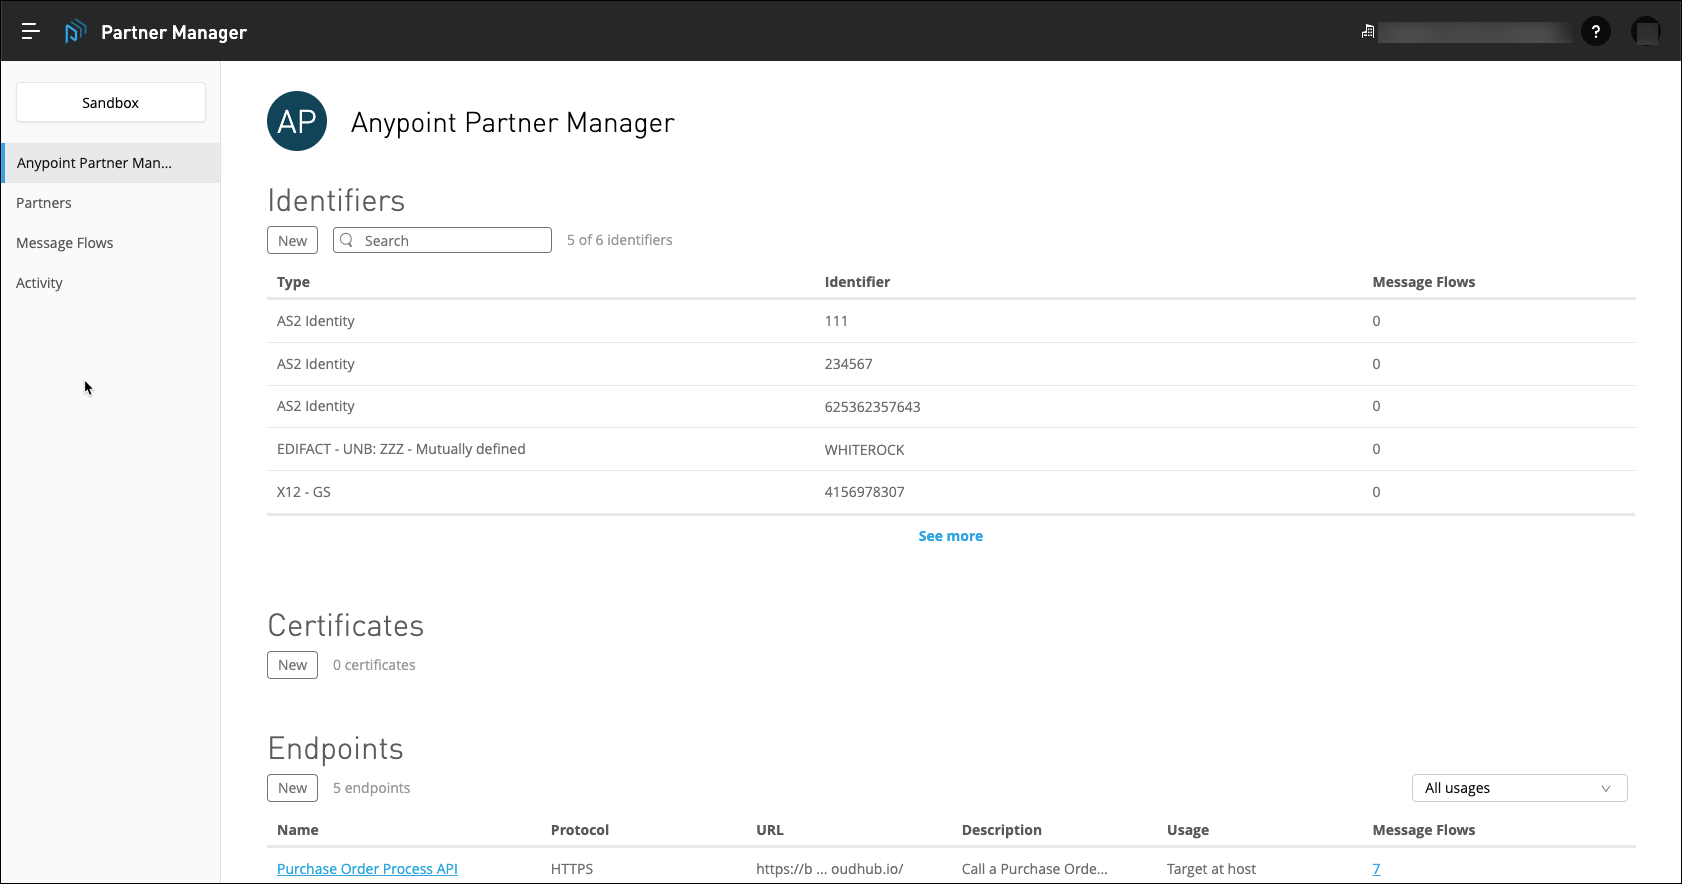Screen dimensions: 1682x884
Task: Open Purchase Order Process API link
Action: (367, 869)
